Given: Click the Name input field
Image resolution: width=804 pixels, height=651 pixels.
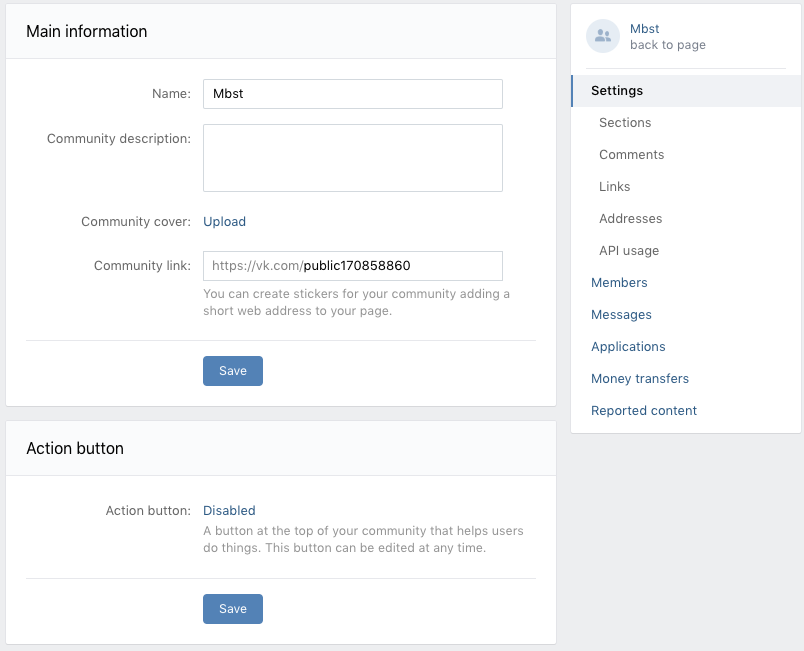Looking at the screenshot, I should point(353,94).
